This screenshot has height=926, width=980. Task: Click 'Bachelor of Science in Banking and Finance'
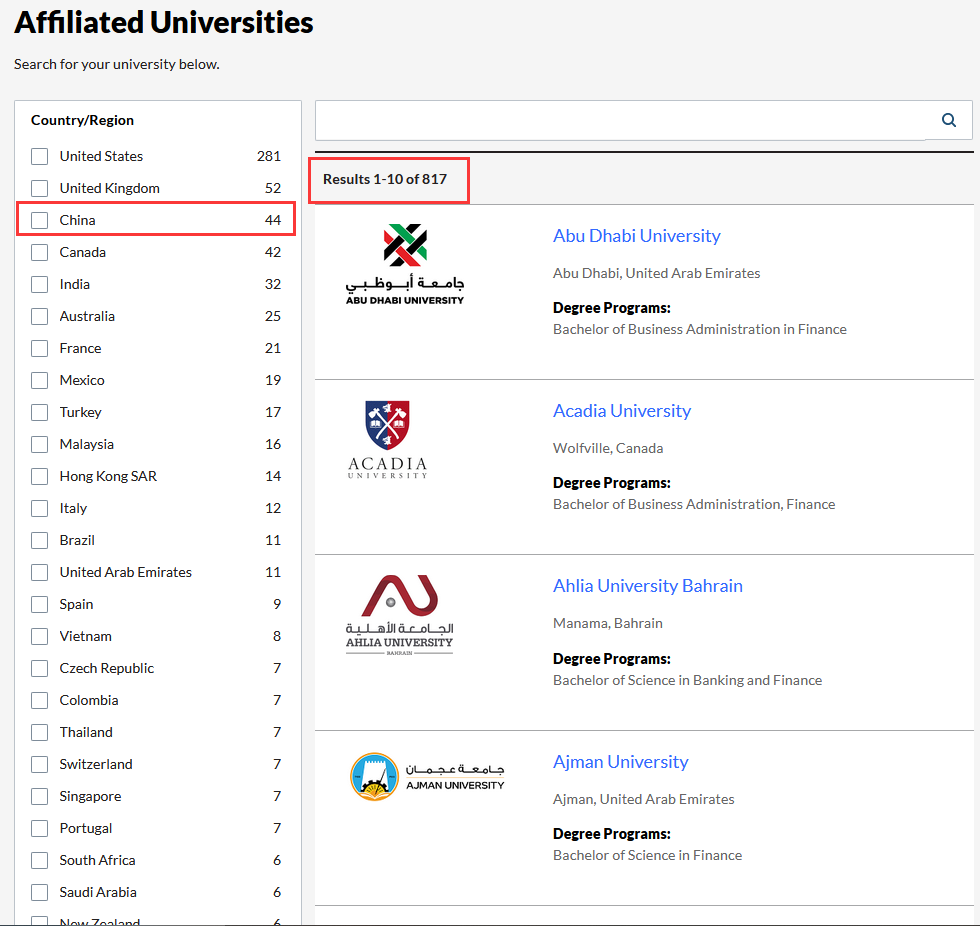pos(687,680)
